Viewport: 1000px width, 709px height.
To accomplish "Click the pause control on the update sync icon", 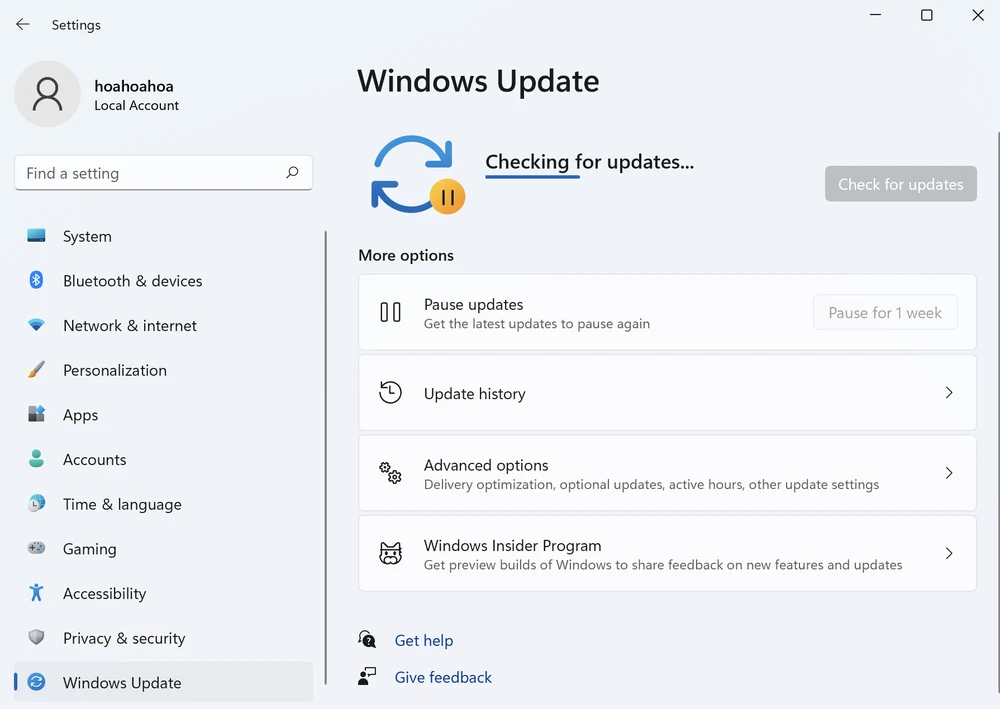I will coord(448,197).
